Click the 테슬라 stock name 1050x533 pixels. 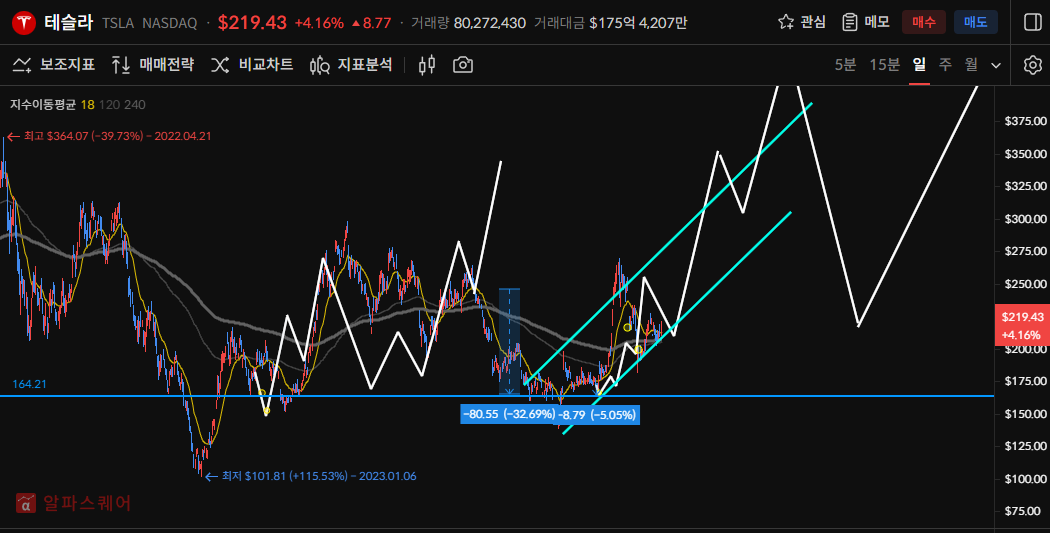tap(69, 23)
